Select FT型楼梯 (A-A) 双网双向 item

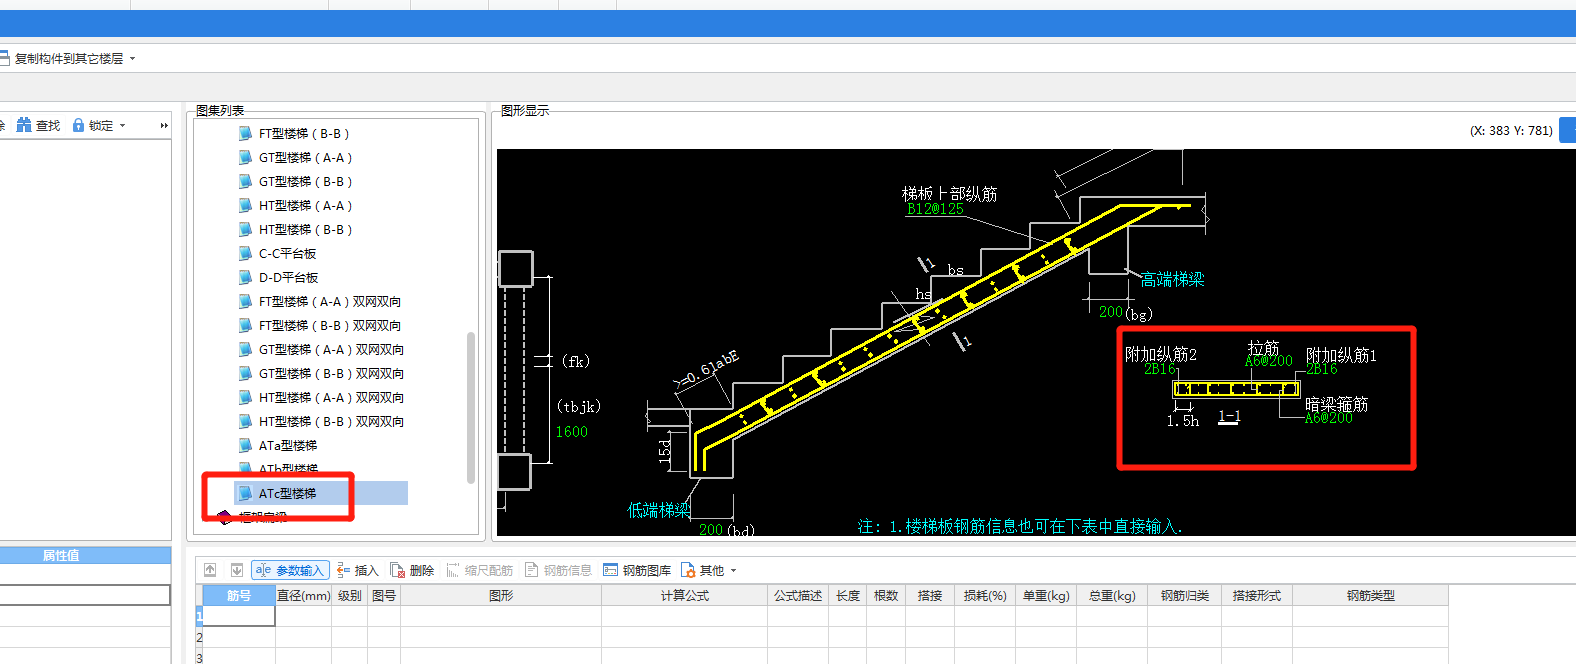tap(330, 301)
